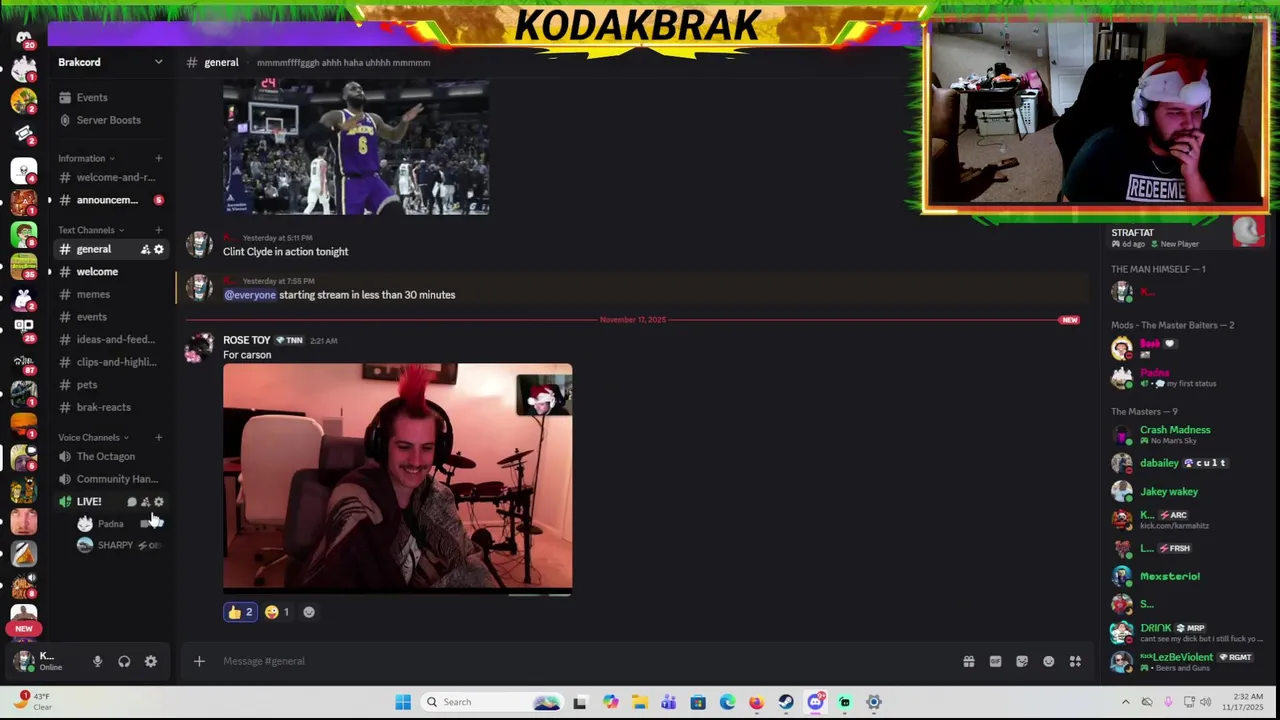Open the LeBron basketball image

(356, 148)
